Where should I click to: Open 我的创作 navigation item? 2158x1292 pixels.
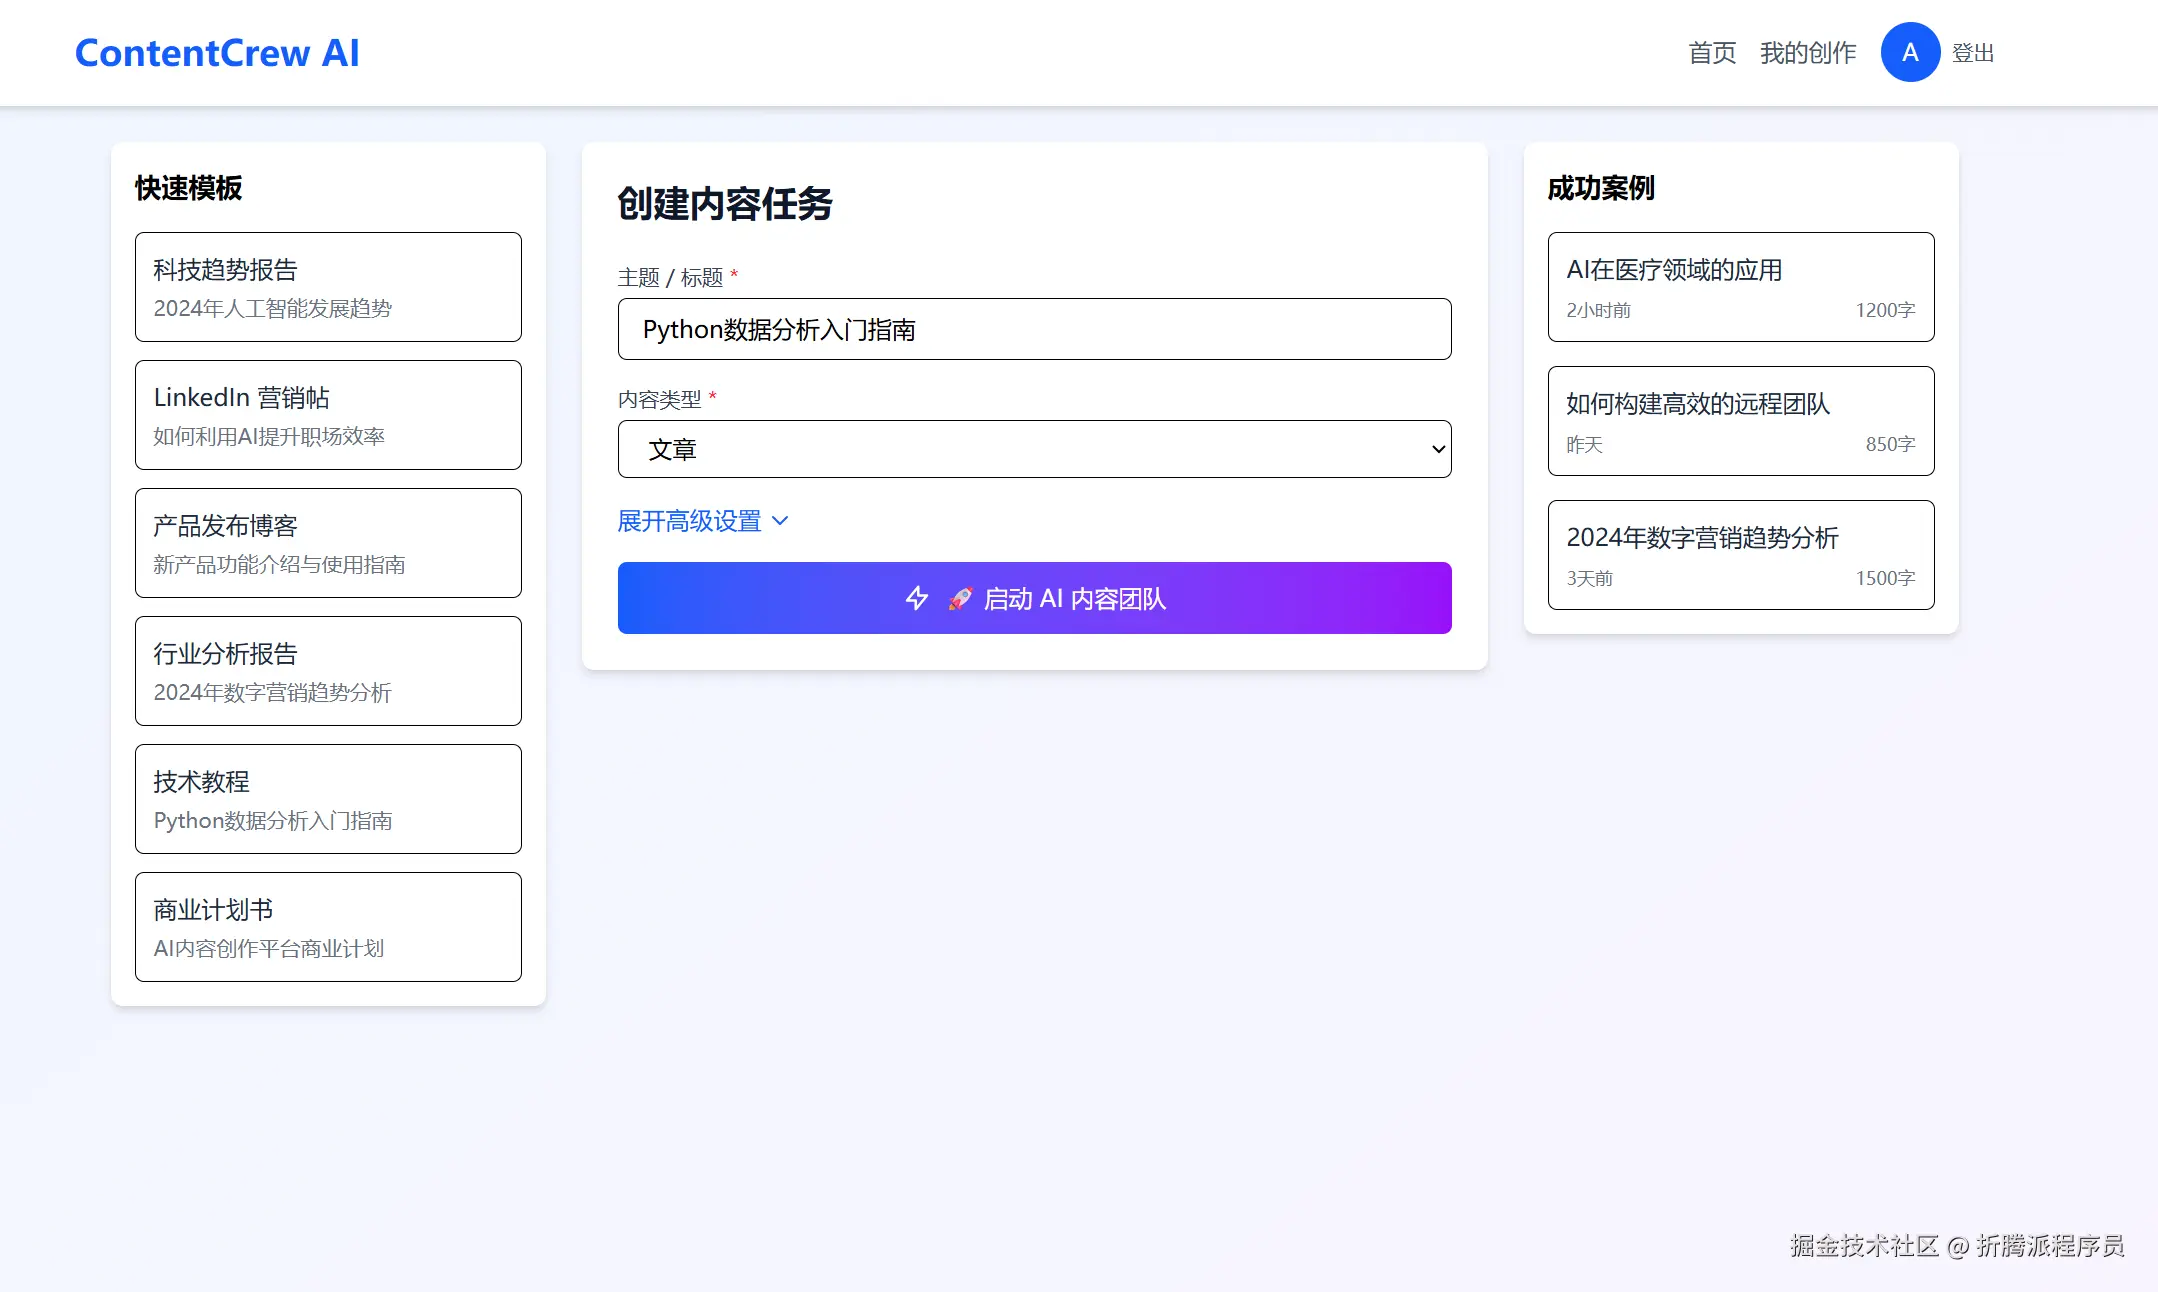point(1807,53)
